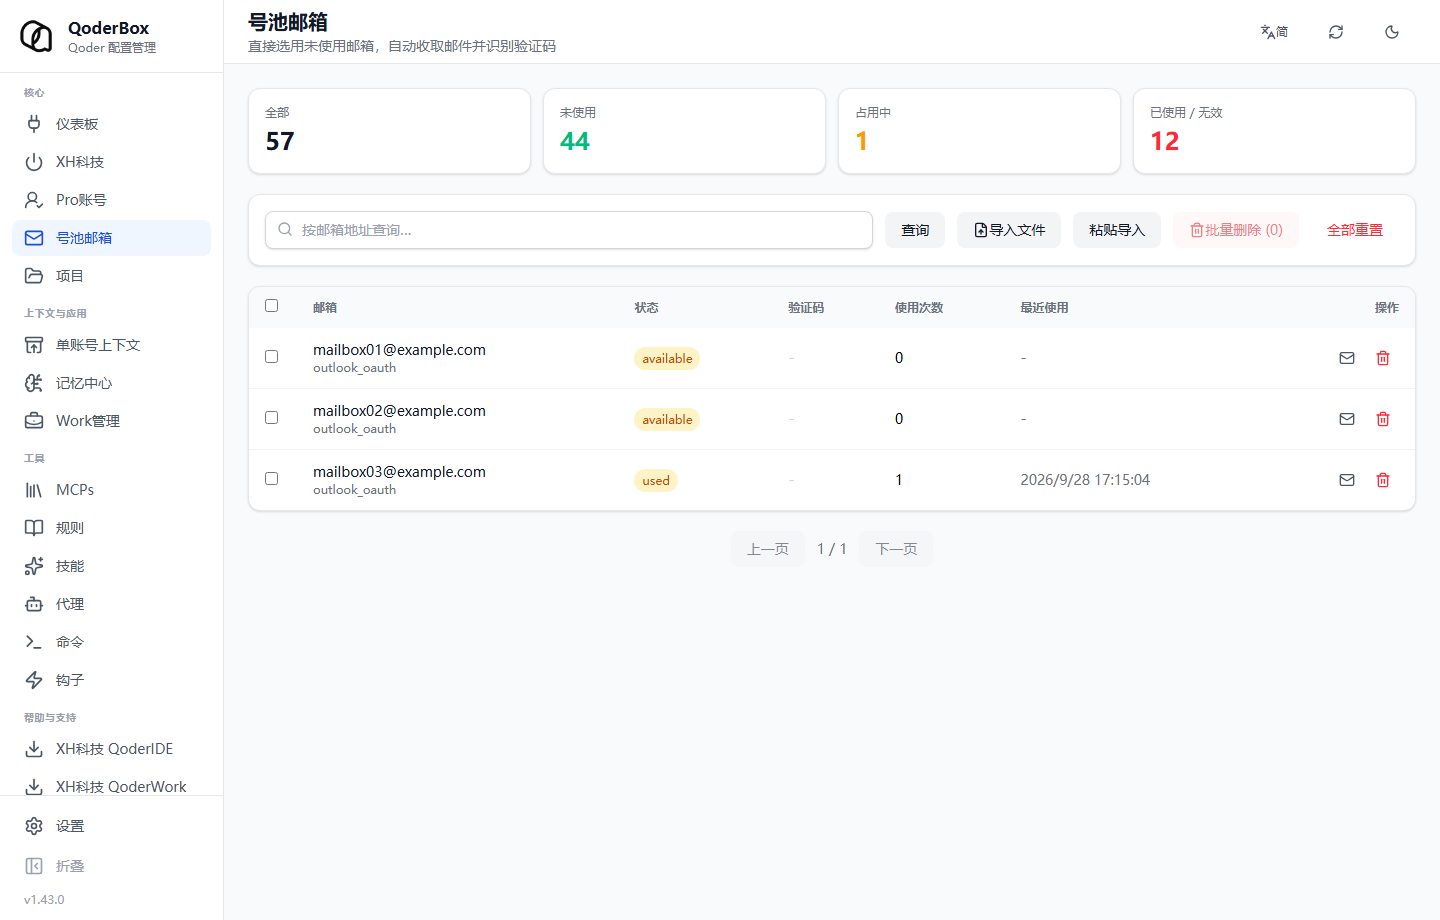Select checkbox for mailbox01@example.com

coord(271,357)
